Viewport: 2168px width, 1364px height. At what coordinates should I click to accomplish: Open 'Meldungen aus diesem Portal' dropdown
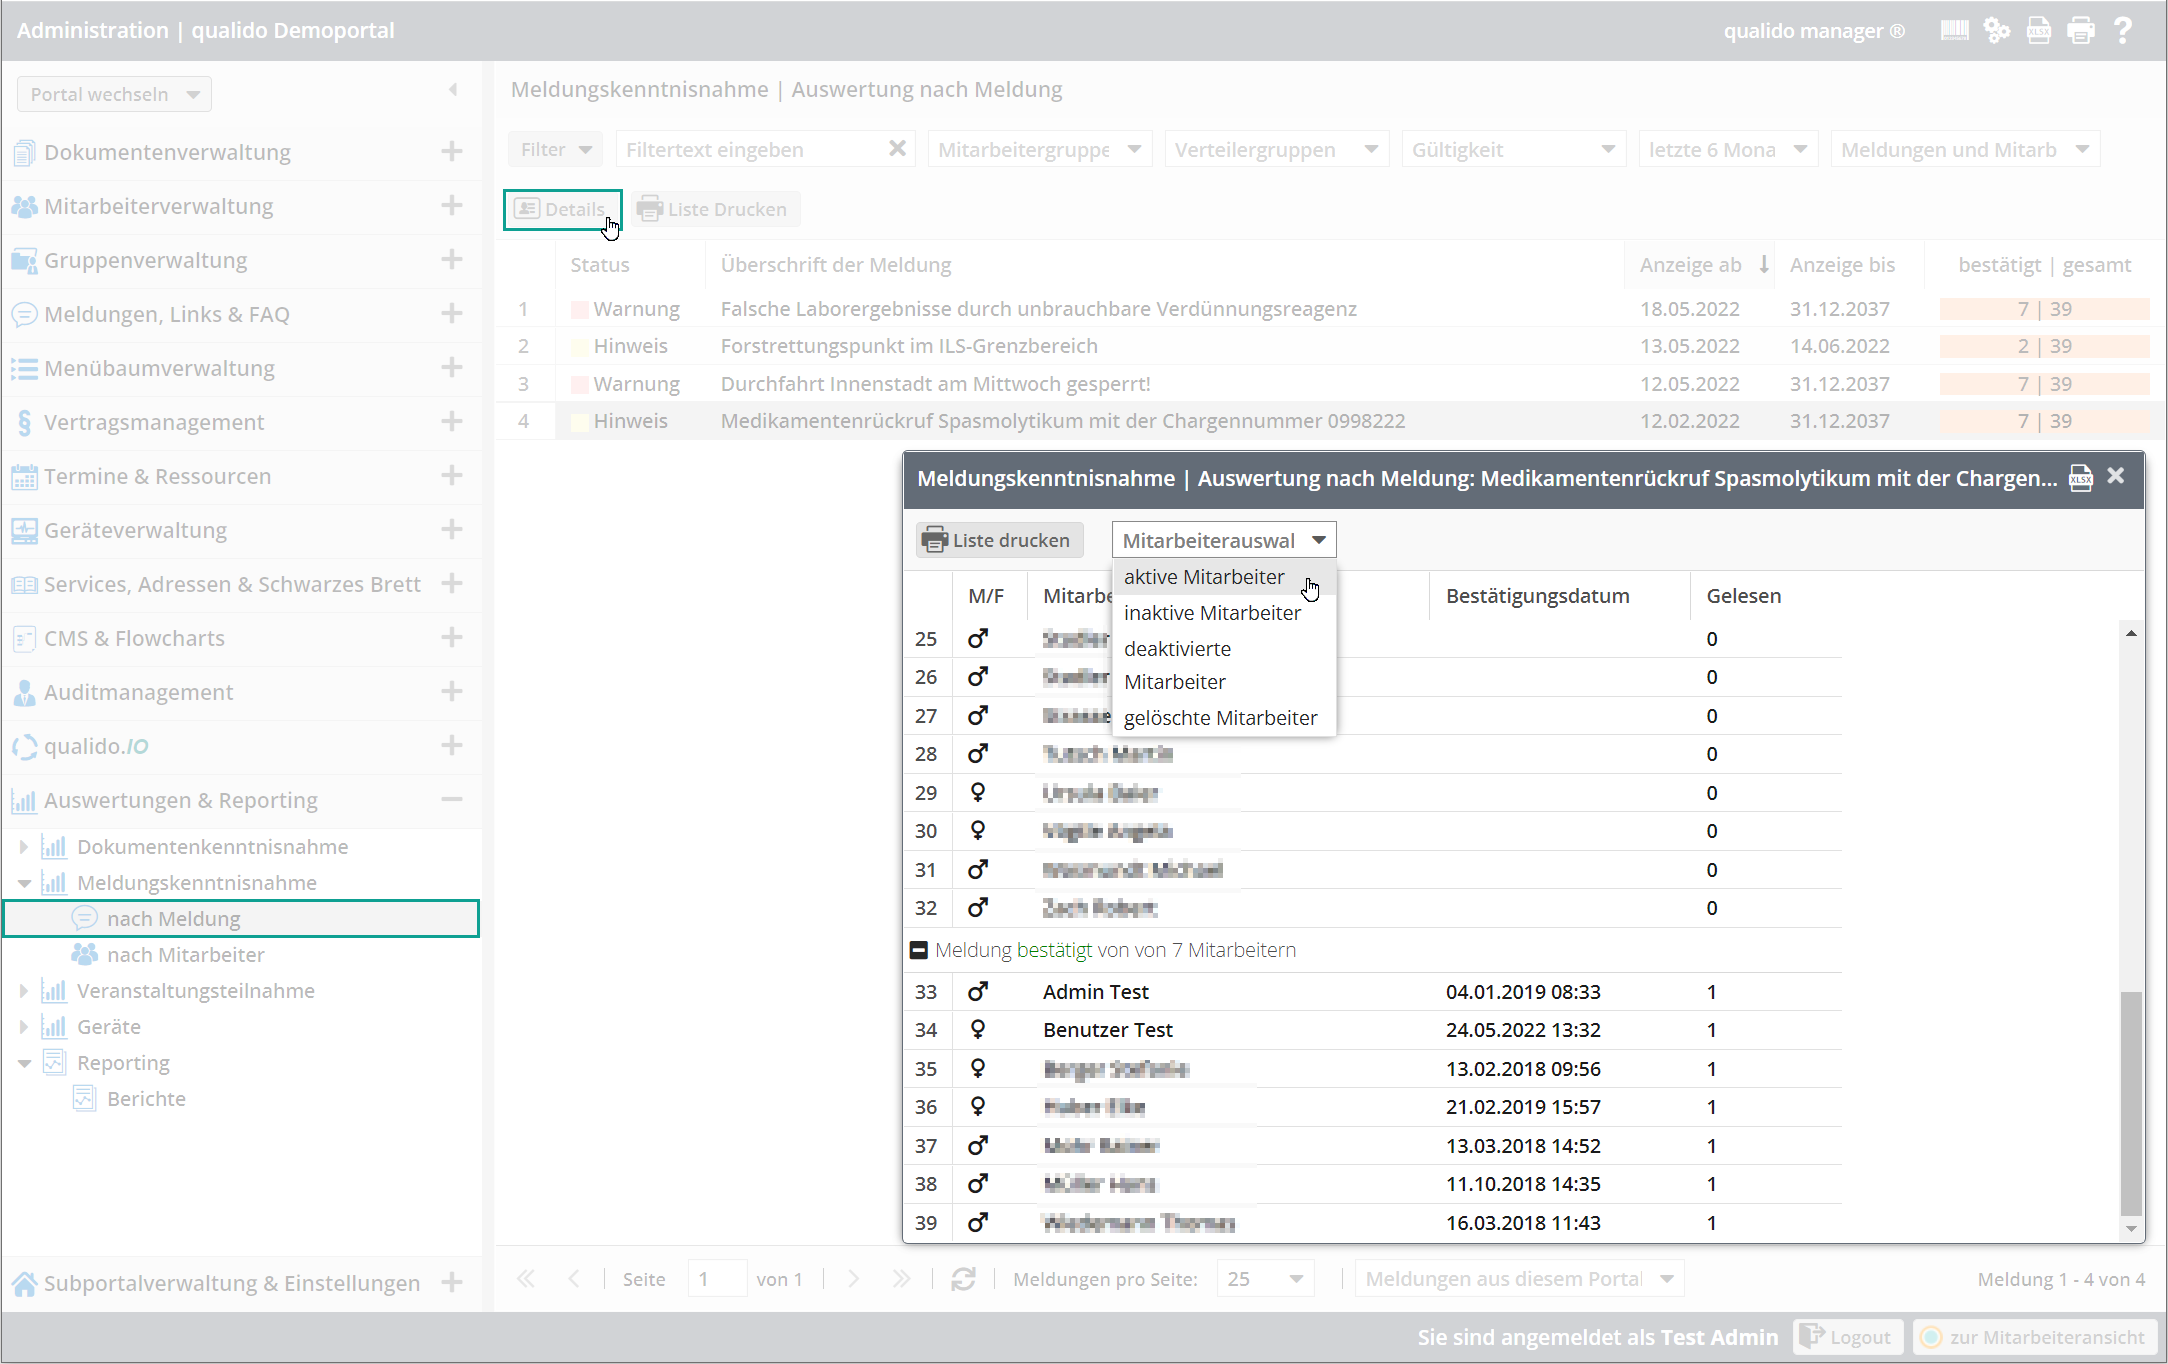point(1519,1279)
